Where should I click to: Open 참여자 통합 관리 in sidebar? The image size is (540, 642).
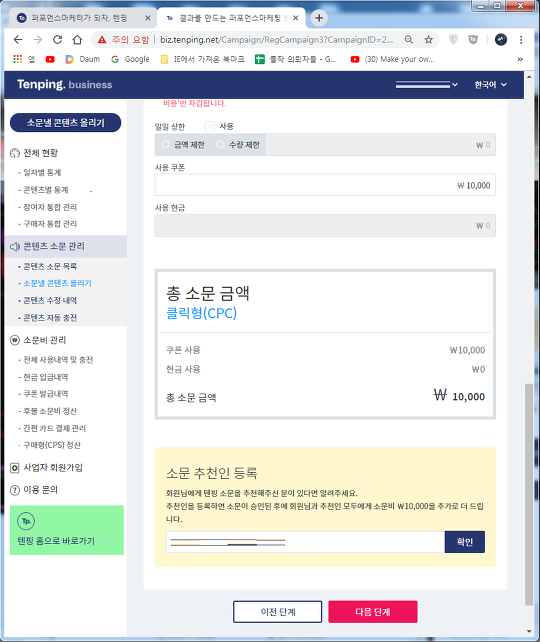pyautogui.click(x=50, y=207)
